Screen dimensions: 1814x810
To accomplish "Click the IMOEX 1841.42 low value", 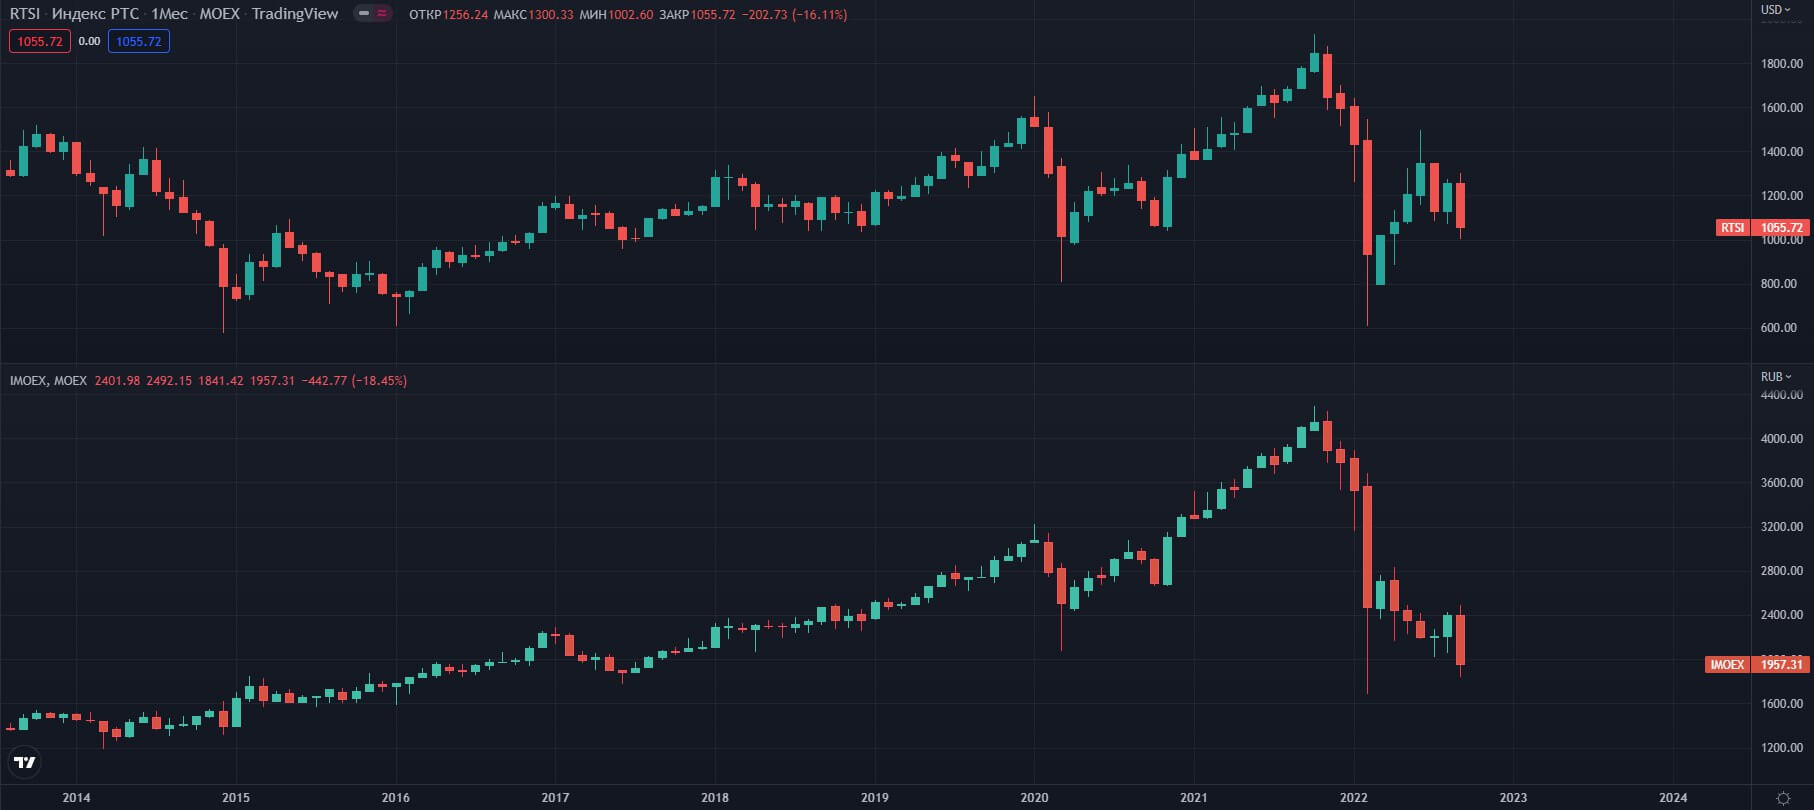I will coord(221,381).
